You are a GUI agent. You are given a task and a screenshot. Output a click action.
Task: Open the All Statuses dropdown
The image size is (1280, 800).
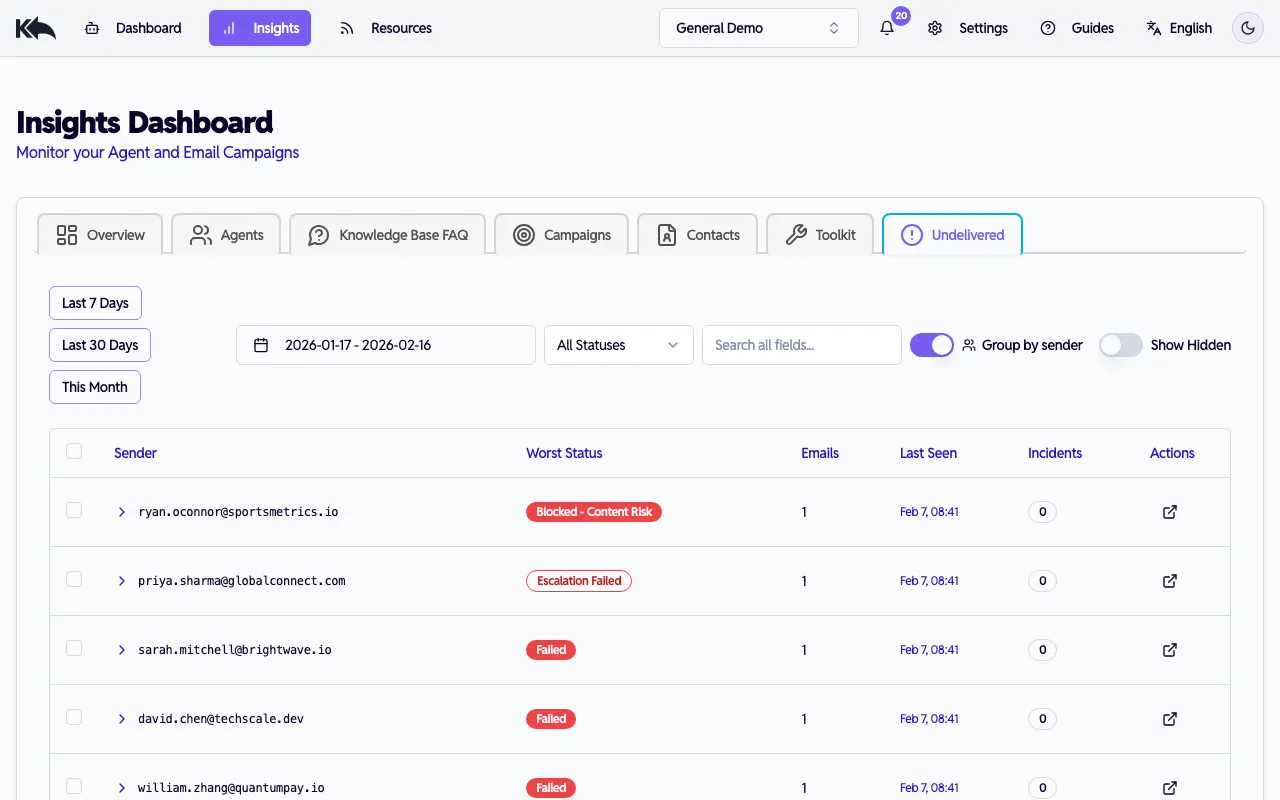coord(618,345)
